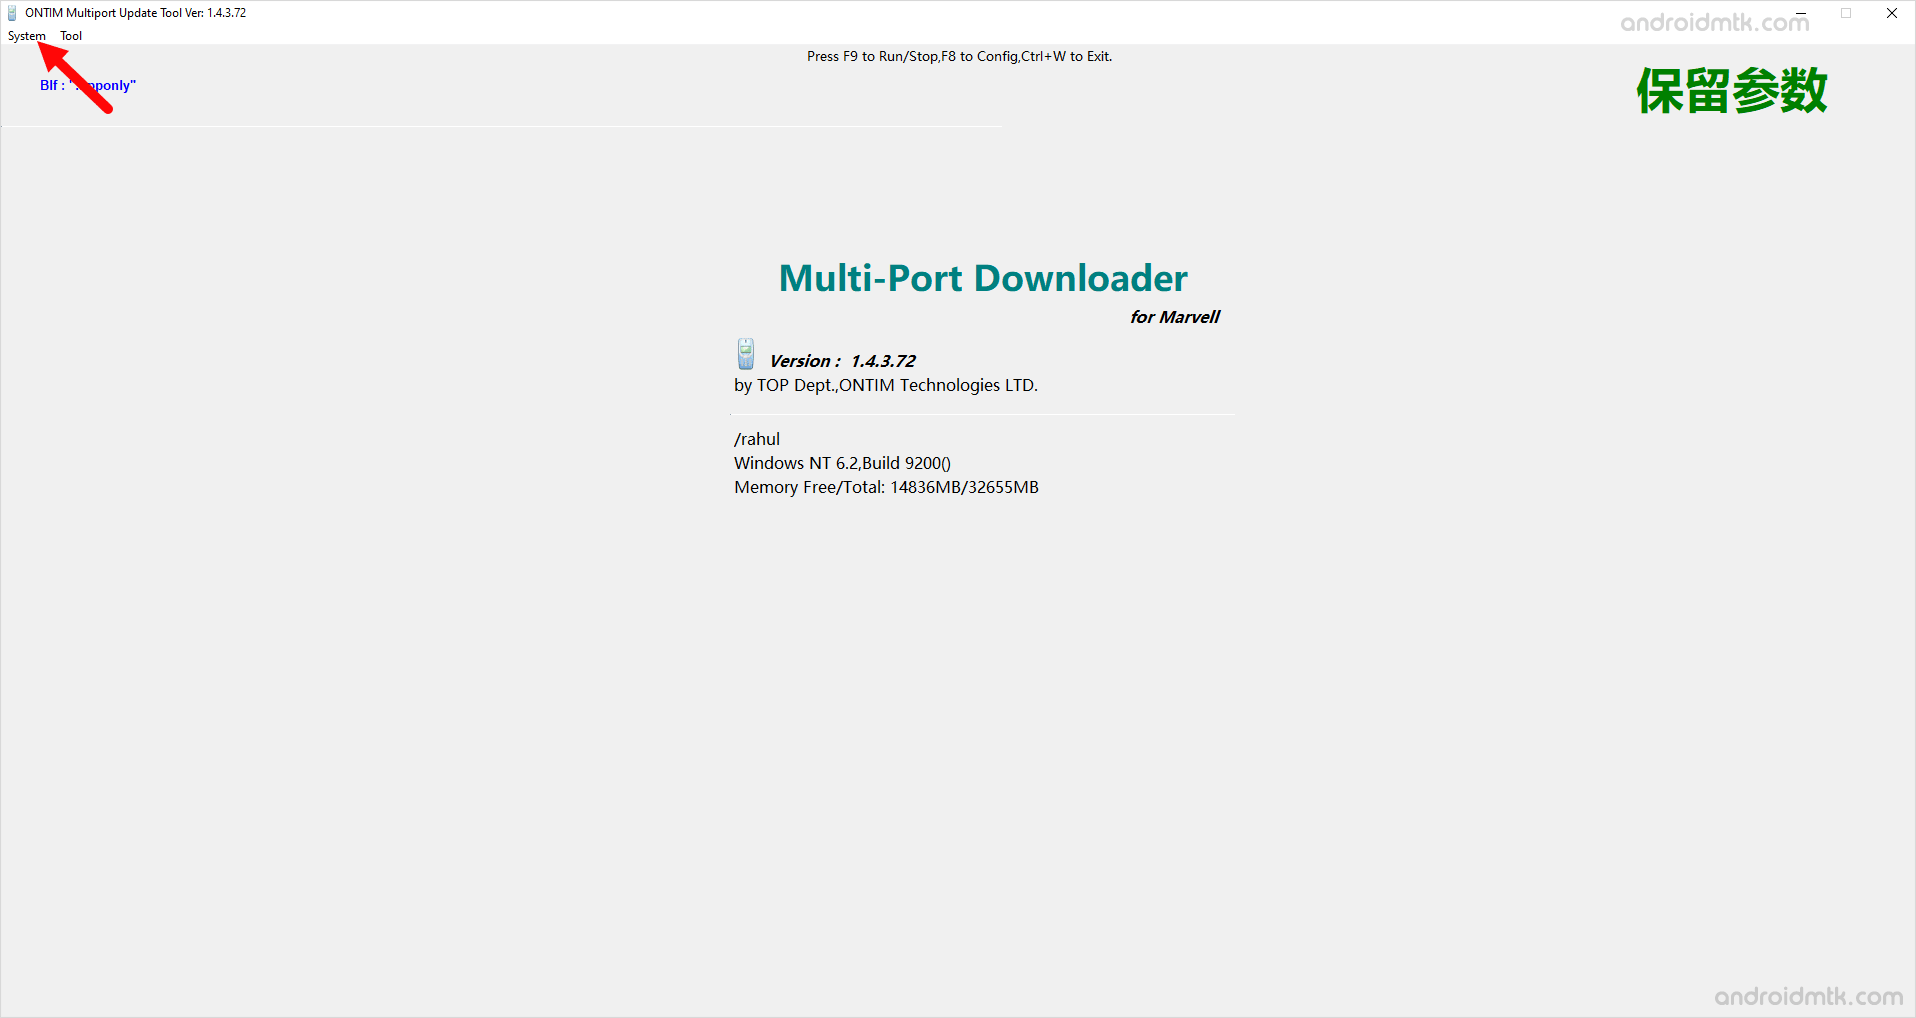Maximize the ONTIM update tool window
This screenshot has width=1916, height=1018.
coord(1845,12)
